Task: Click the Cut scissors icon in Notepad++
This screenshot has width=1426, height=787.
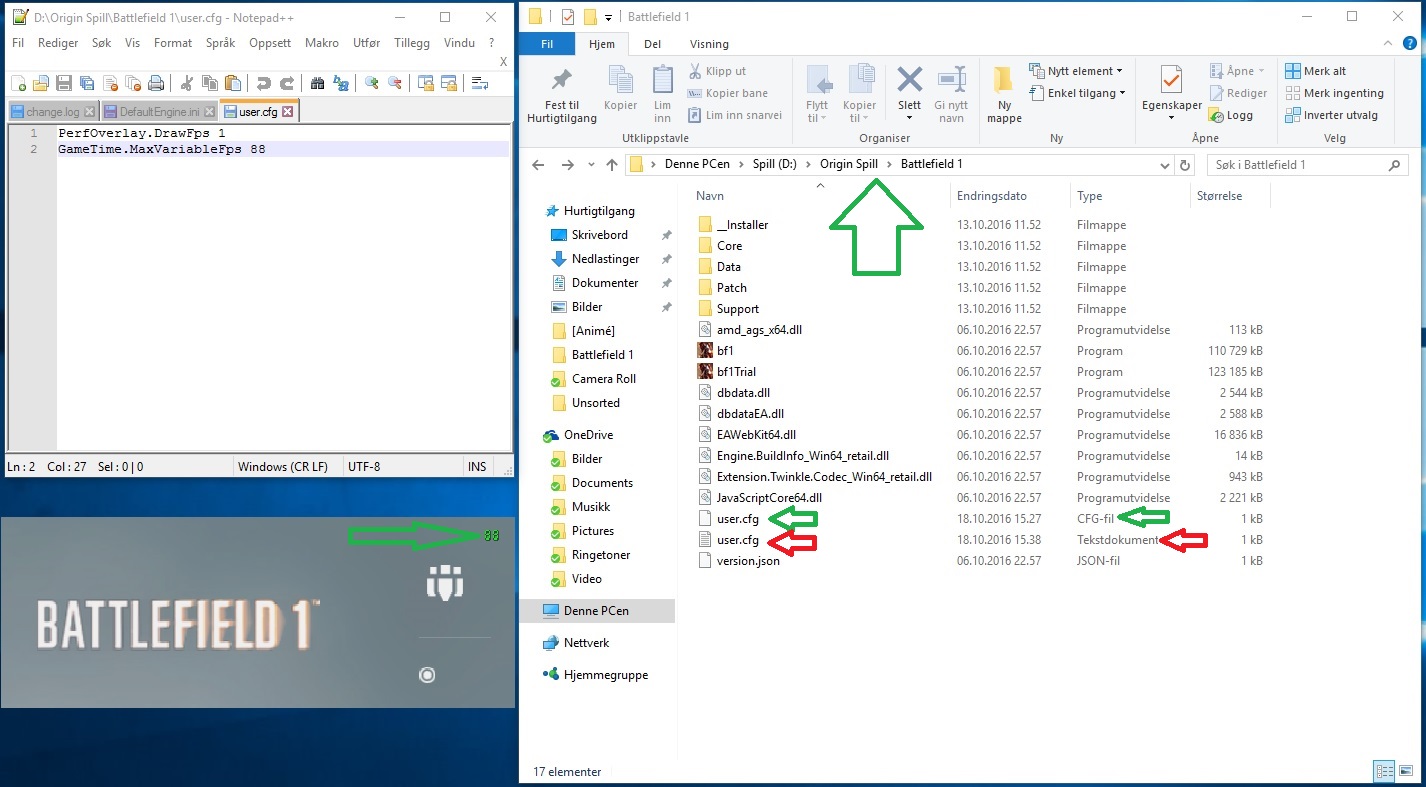Action: (x=187, y=83)
